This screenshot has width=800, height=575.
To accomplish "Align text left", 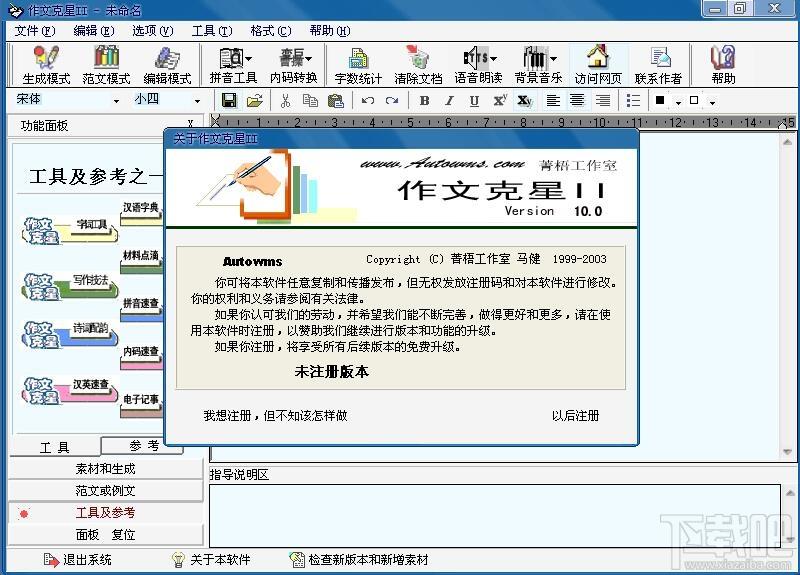I will tap(553, 101).
